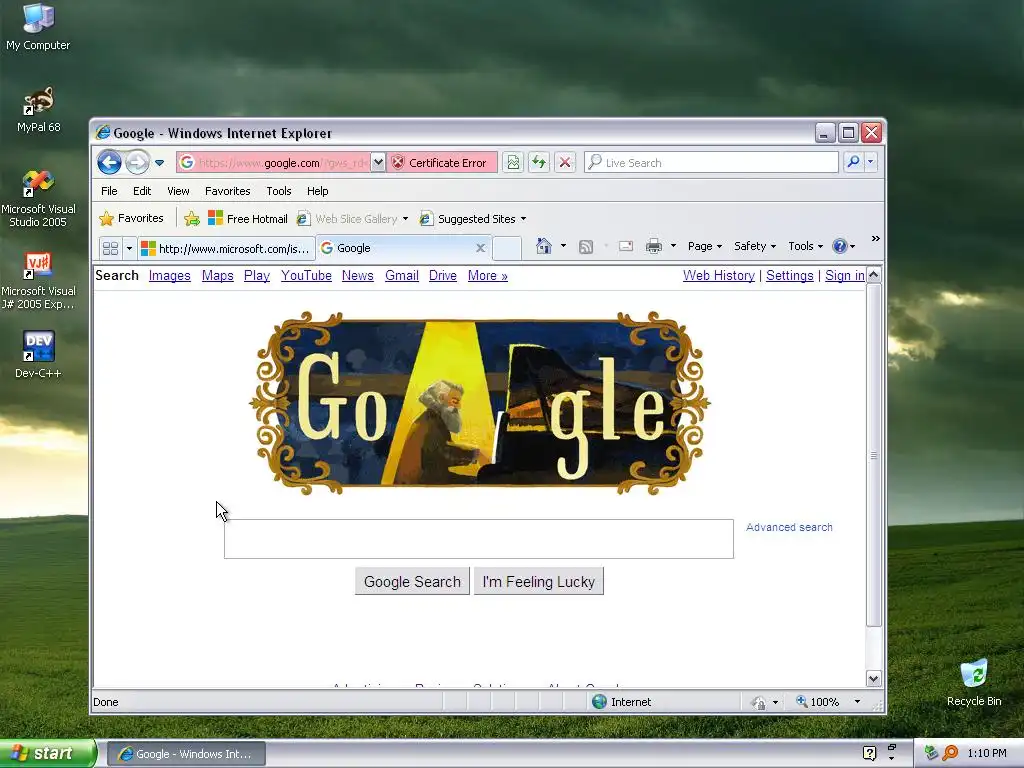Screen dimensions: 1024x768
Task: Click the RSS Feeds icon
Action: click(586, 246)
